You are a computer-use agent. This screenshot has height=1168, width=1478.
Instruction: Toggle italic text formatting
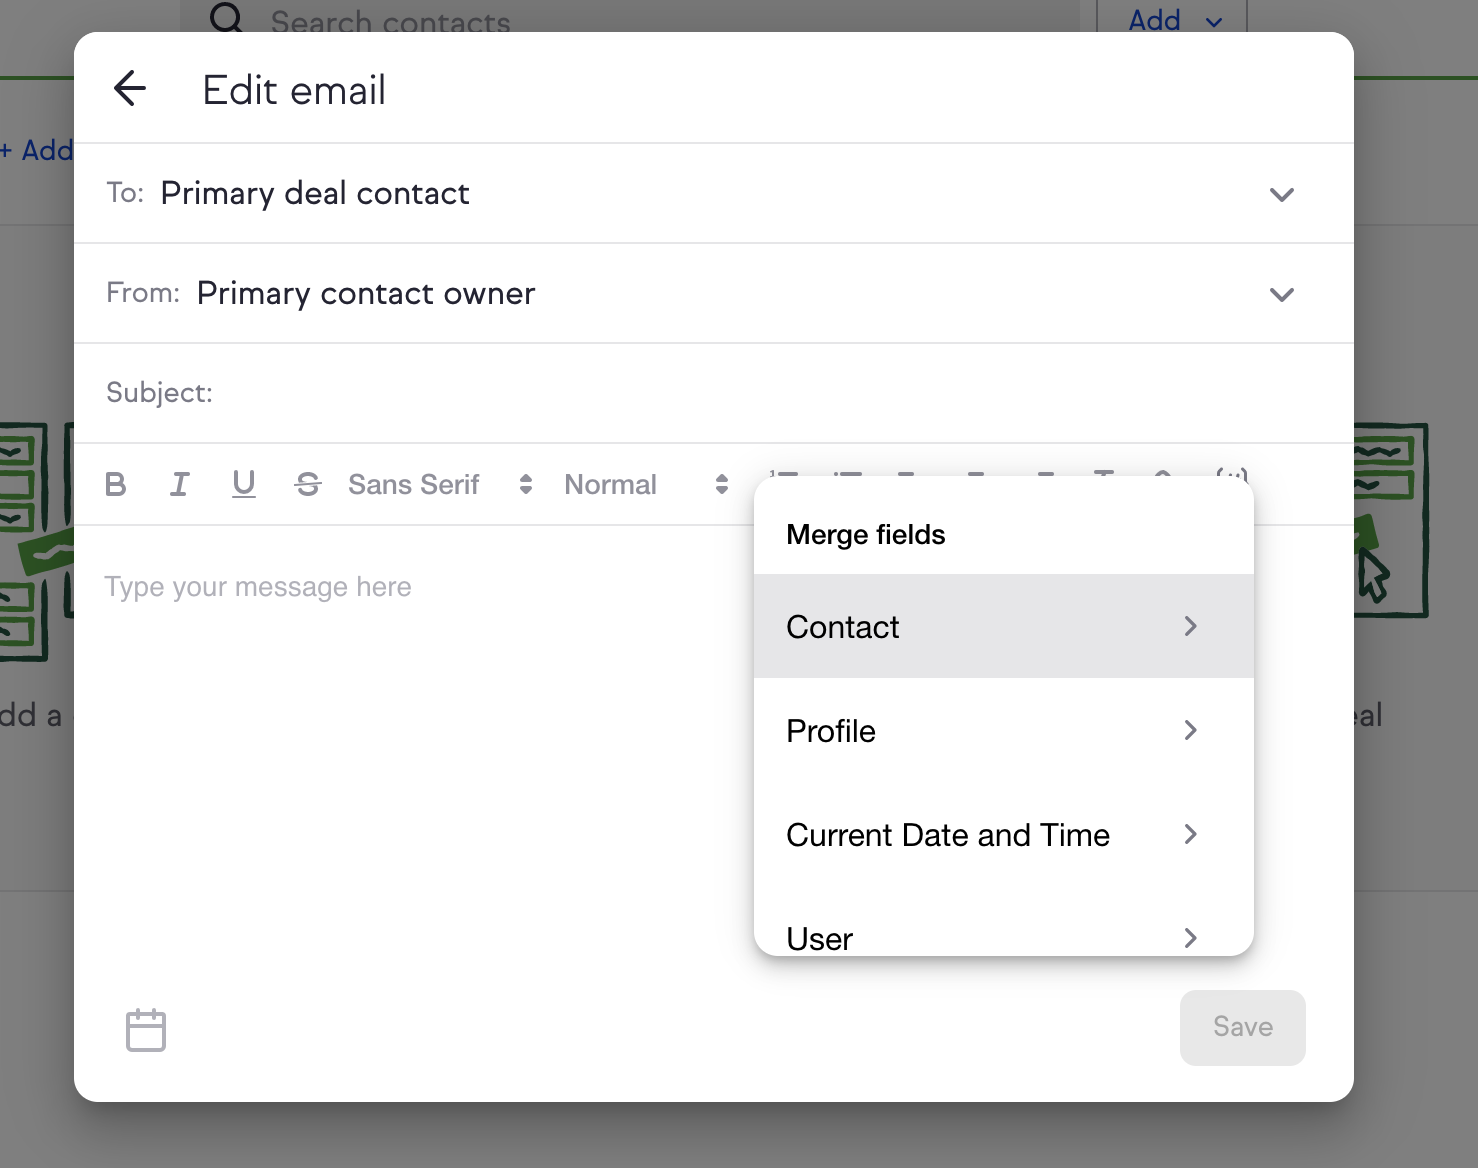179,485
